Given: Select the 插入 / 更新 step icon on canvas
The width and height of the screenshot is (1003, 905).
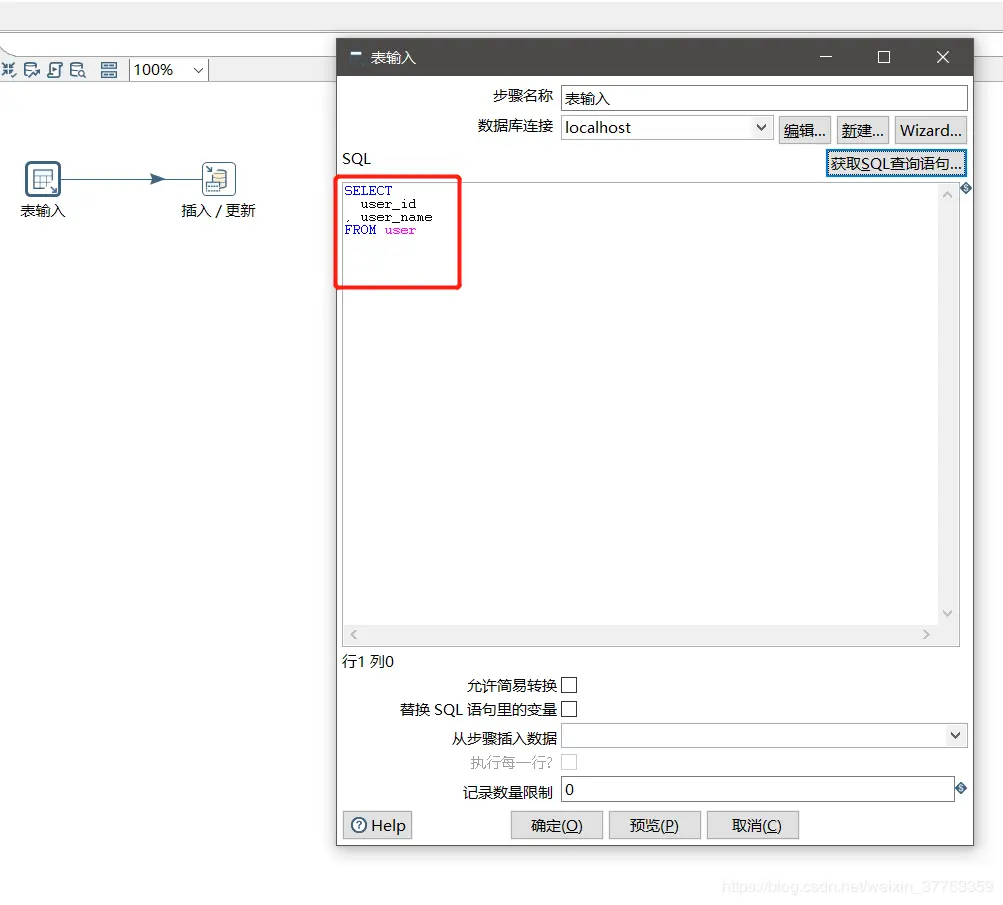Looking at the screenshot, I should point(218,178).
